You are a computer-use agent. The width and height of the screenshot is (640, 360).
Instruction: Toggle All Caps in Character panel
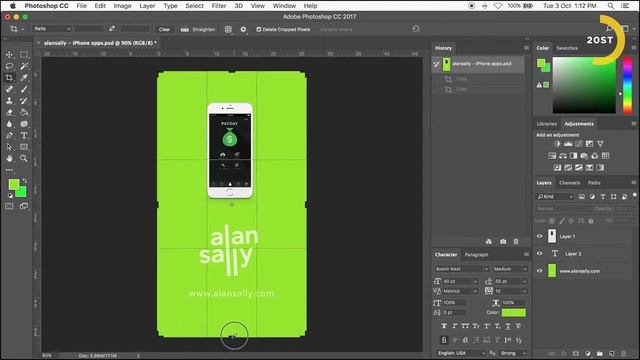(465, 326)
